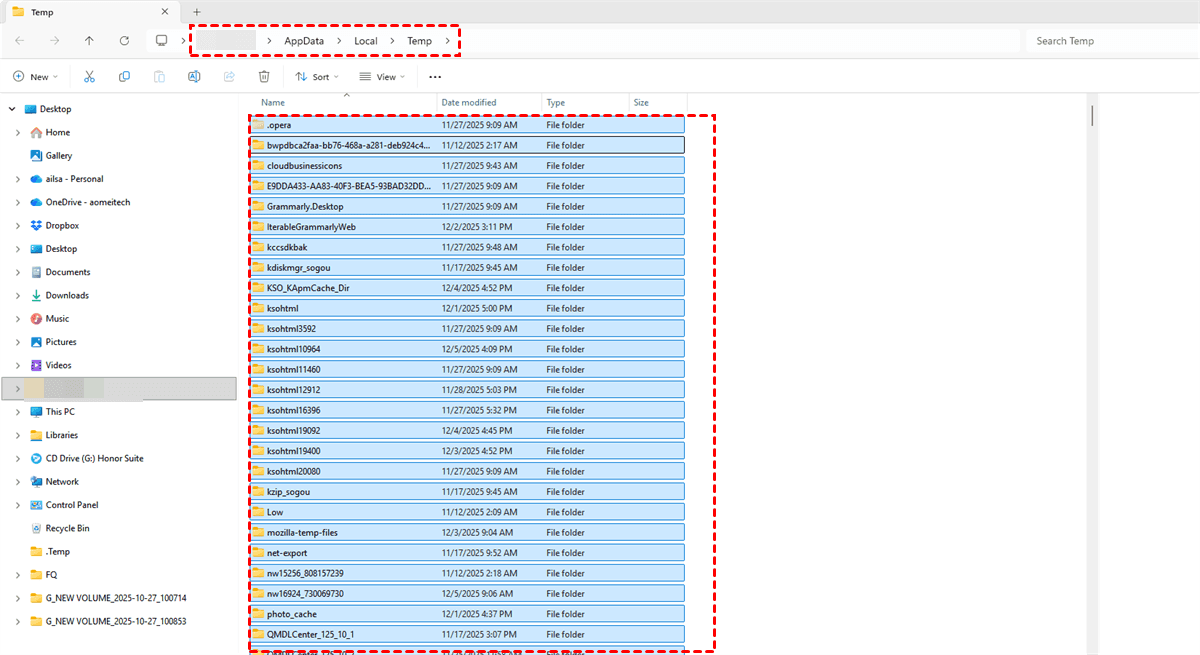Screen dimensions: 1200x655
Task: Select the mozilla-temp-files folder
Action: 302,533
